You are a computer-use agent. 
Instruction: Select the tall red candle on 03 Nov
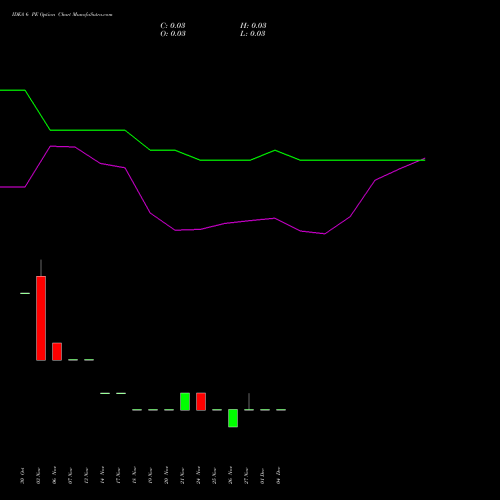tap(41, 318)
